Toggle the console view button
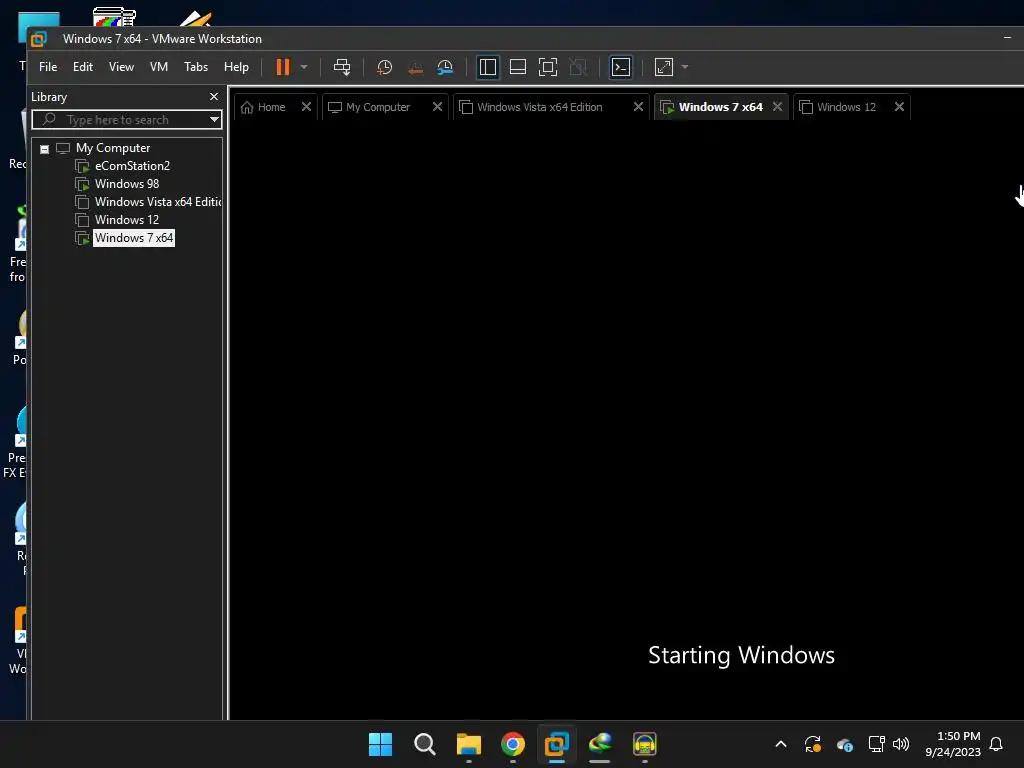 click(620, 67)
